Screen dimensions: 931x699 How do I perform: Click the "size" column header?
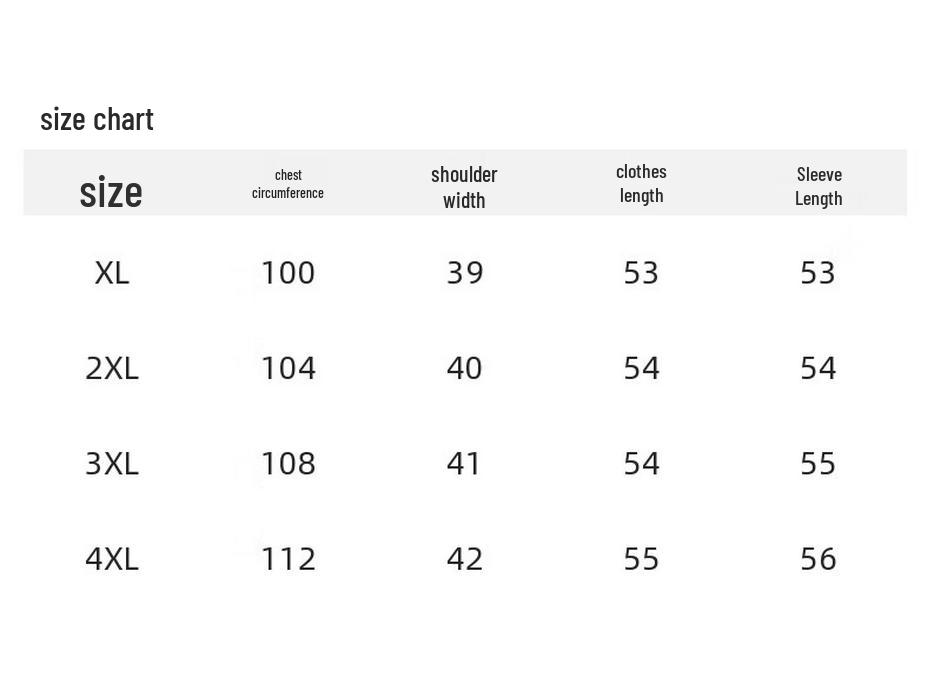pyautogui.click(x=111, y=191)
